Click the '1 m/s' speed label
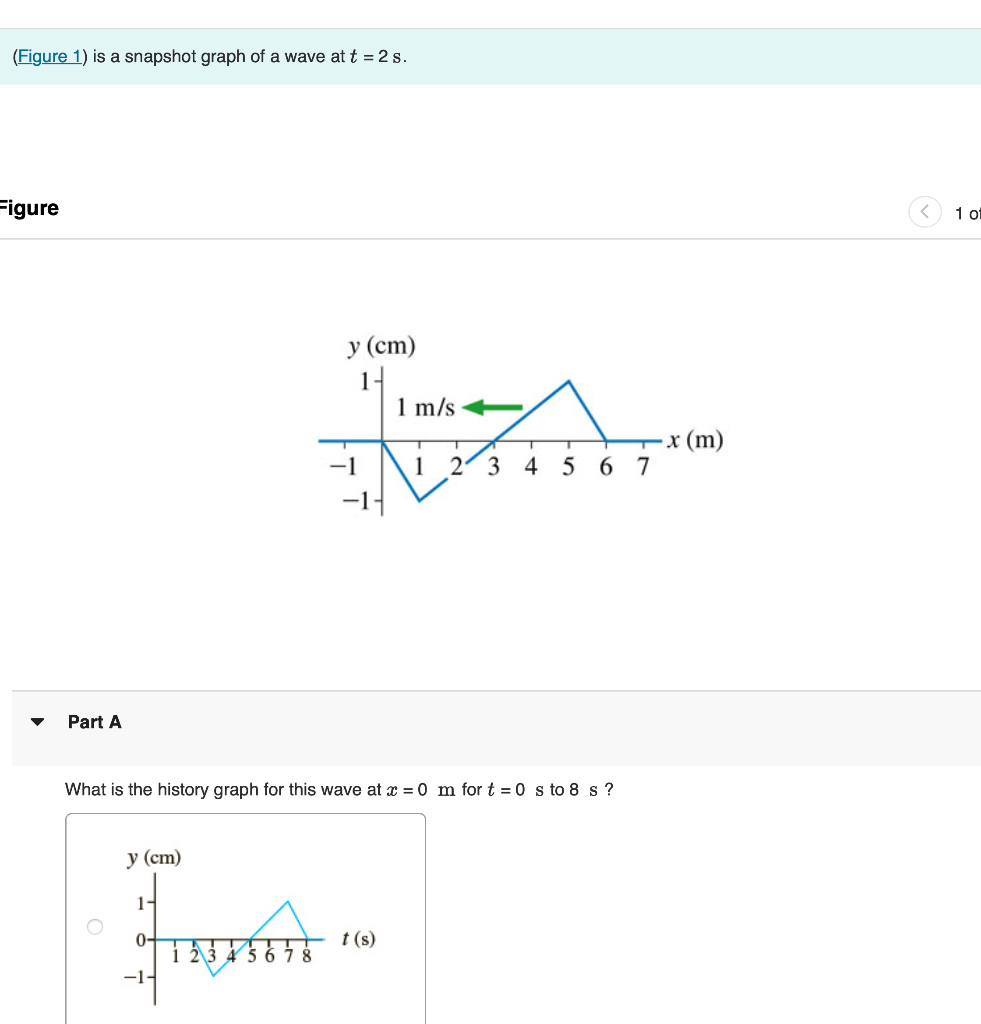 [x=425, y=408]
